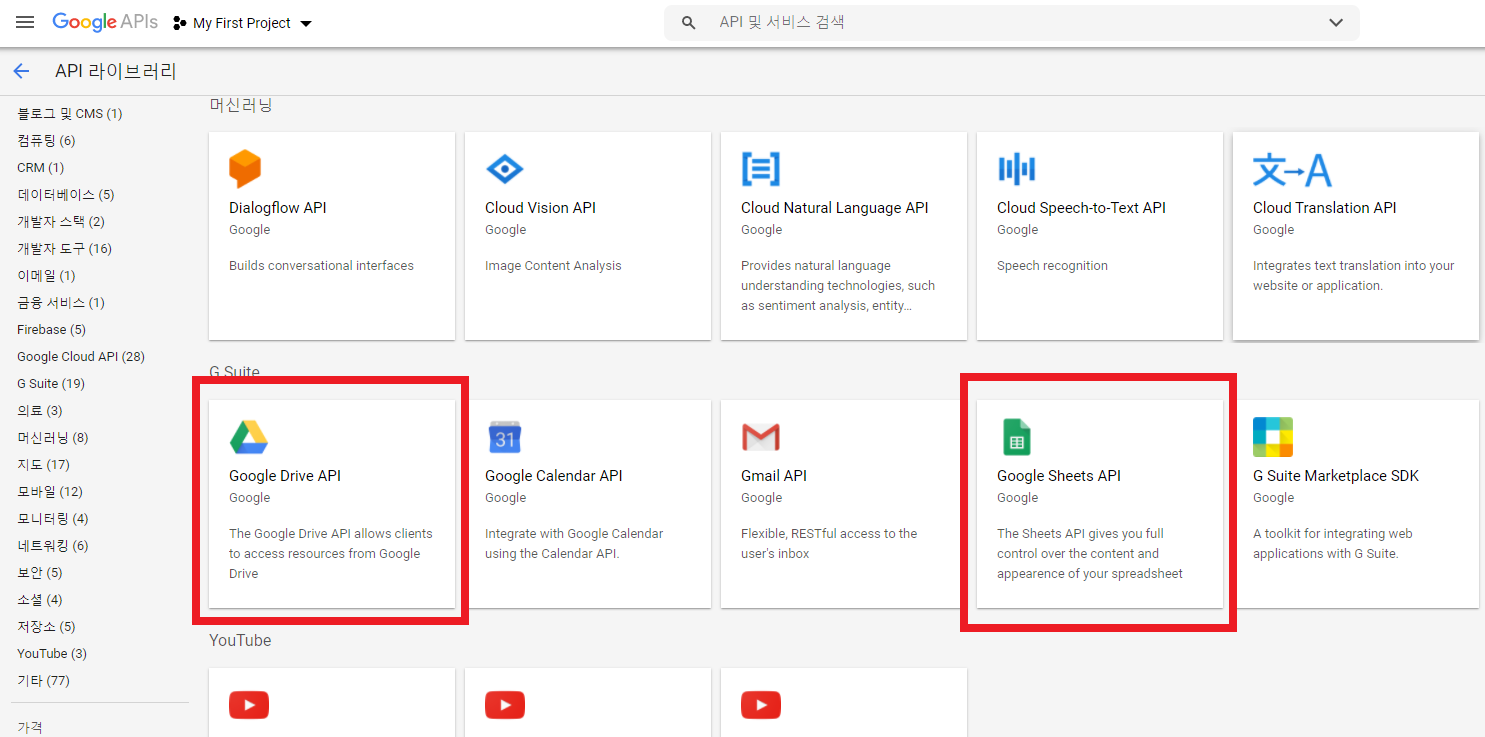Click 'Builds conversational interfaces' description
The height and width of the screenshot is (737, 1485).
[321, 266]
